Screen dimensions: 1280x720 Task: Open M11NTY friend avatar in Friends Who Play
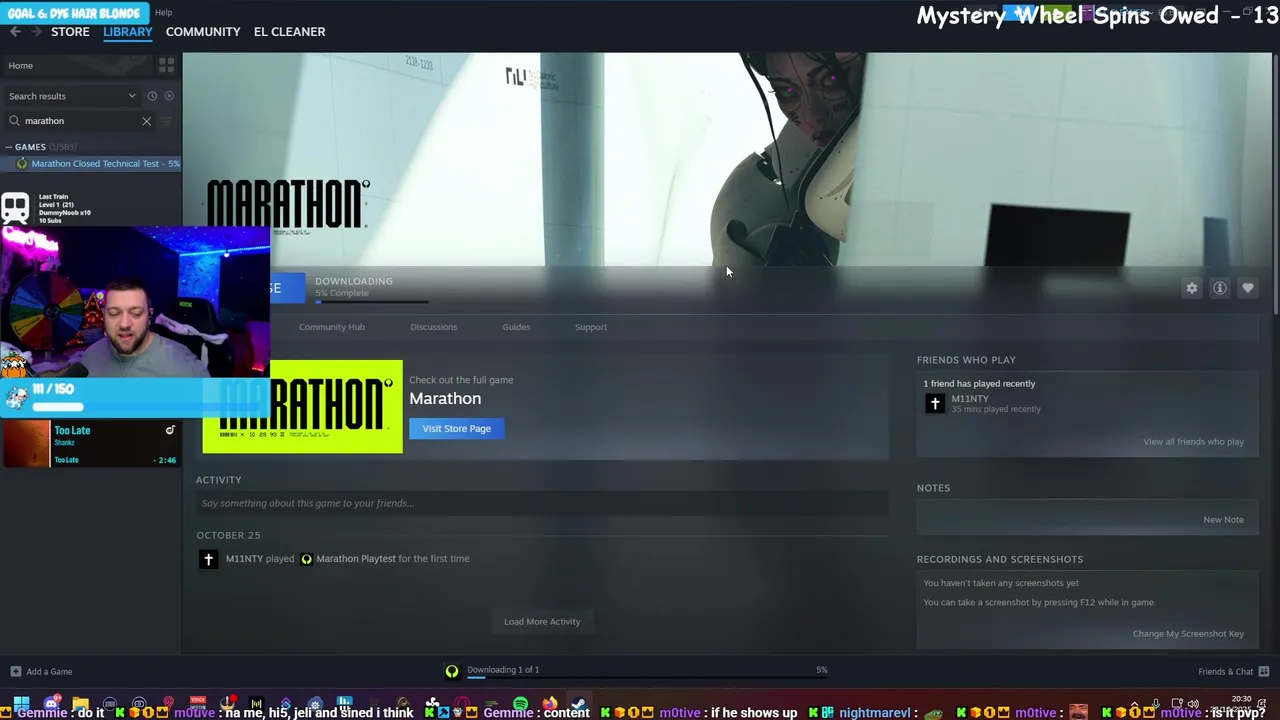point(934,403)
